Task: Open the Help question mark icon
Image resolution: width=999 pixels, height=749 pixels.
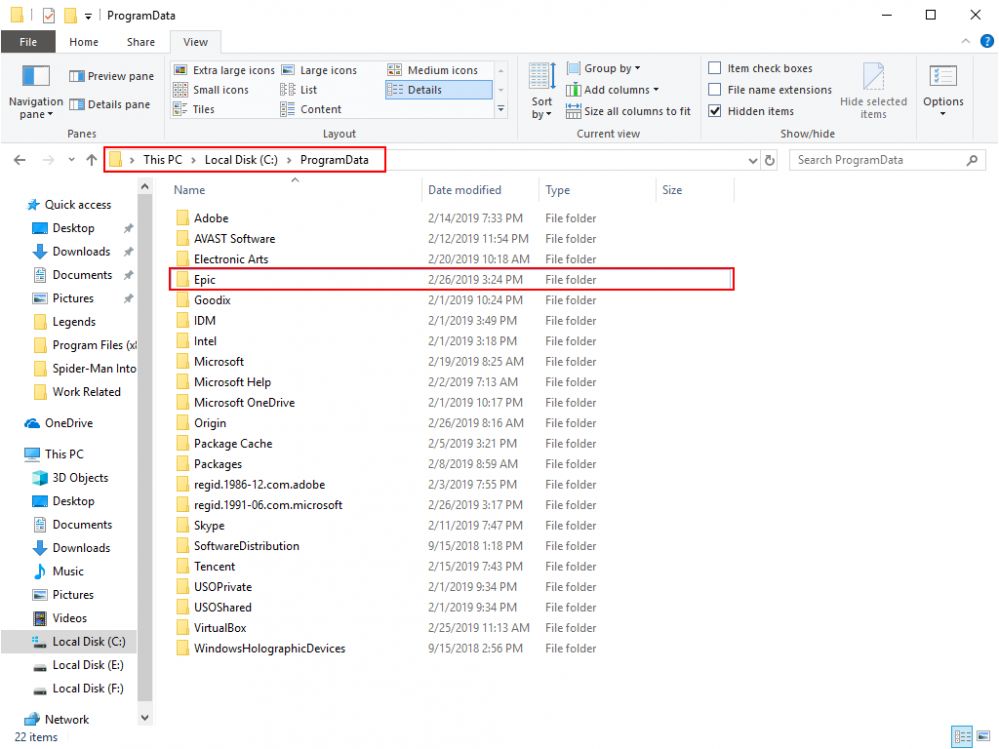Action: coord(987,41)
